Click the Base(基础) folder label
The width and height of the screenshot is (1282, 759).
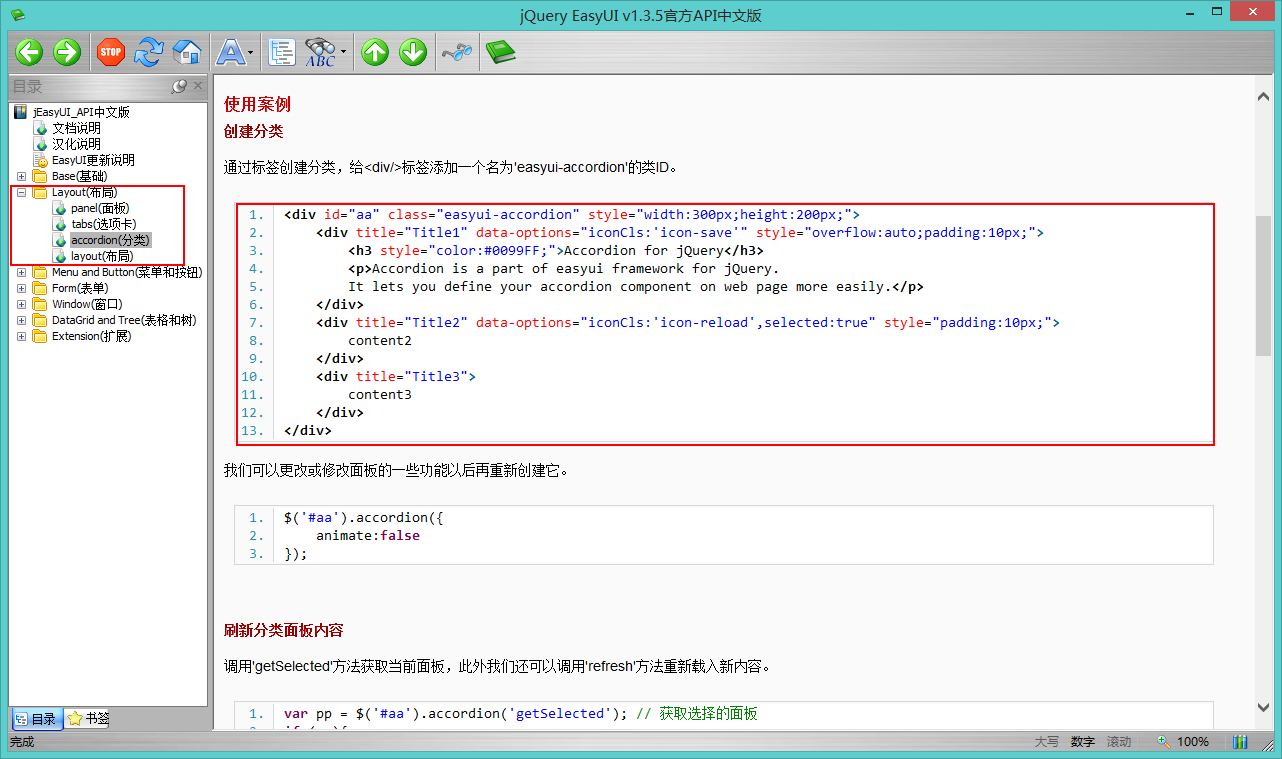79,176
